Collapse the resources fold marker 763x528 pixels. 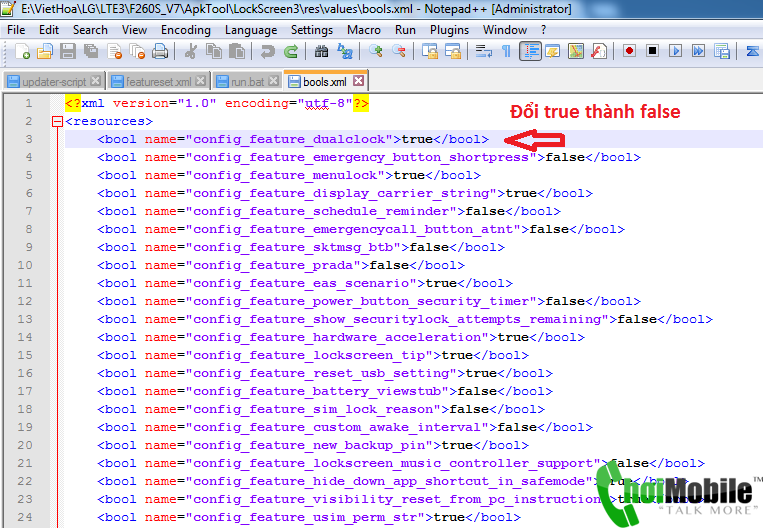tap(57, 122)
